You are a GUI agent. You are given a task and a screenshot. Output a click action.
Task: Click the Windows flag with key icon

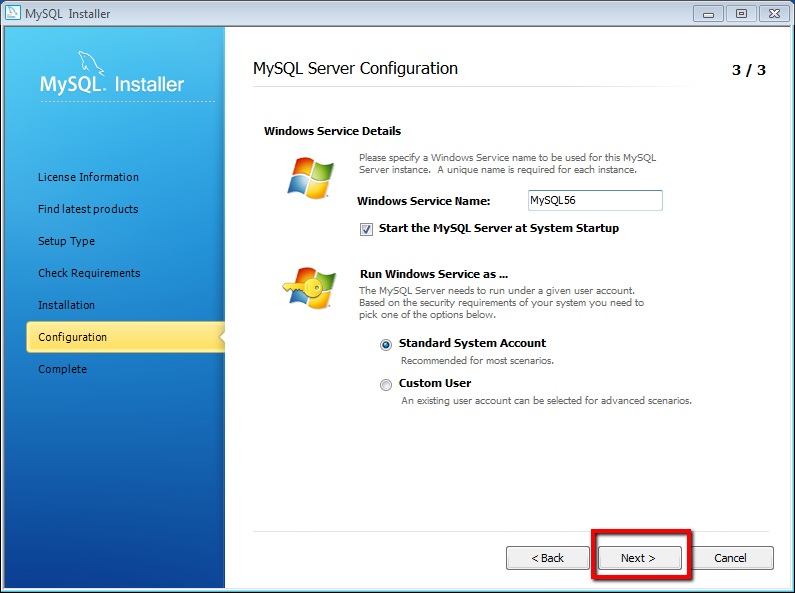[x=310, y=287]
